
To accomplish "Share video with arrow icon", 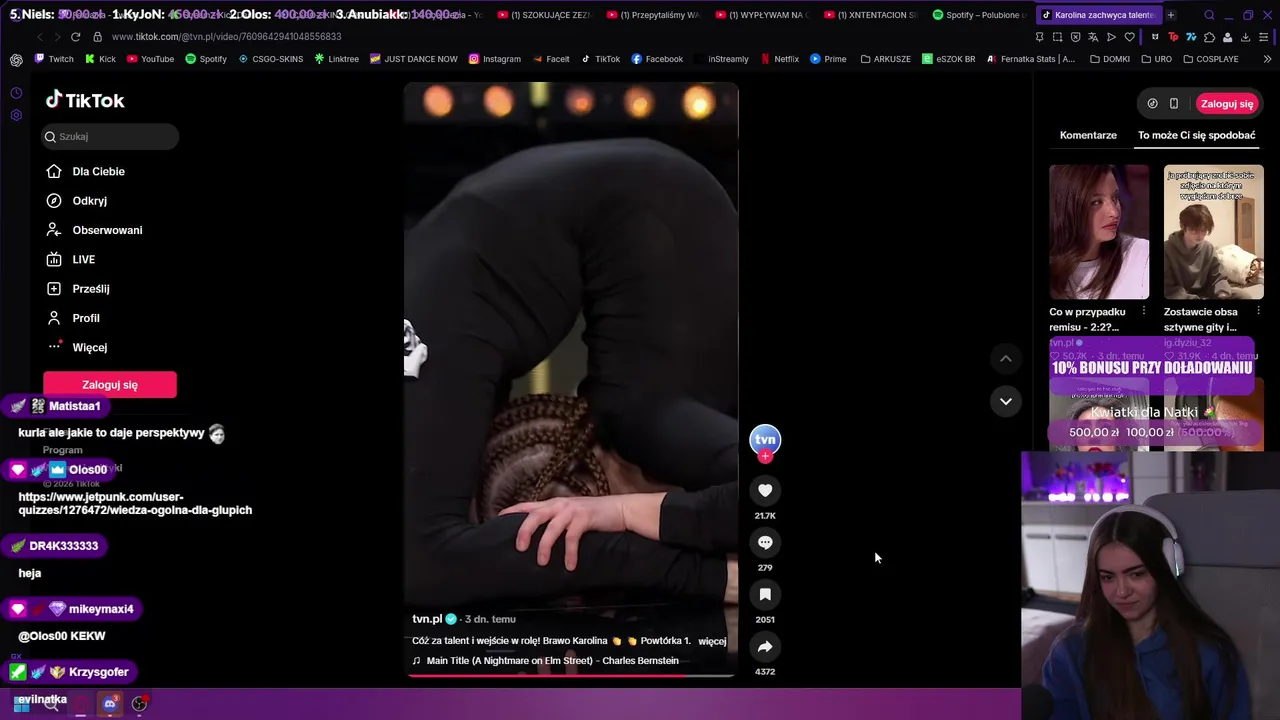I will coord(765,646).
